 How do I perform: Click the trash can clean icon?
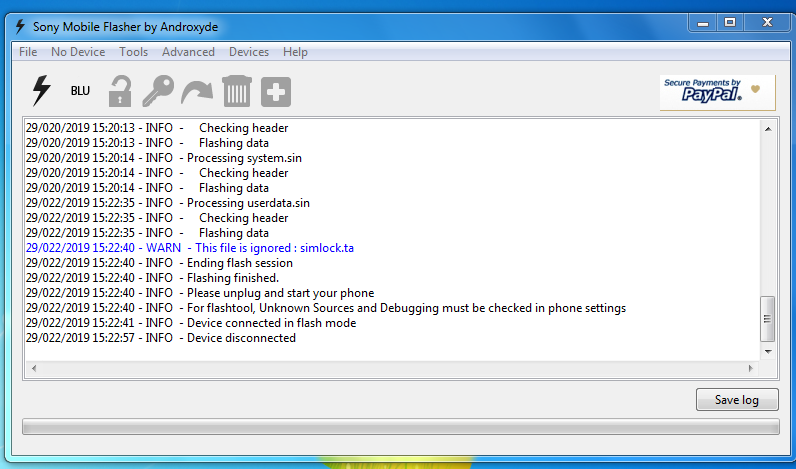point(237,91)
